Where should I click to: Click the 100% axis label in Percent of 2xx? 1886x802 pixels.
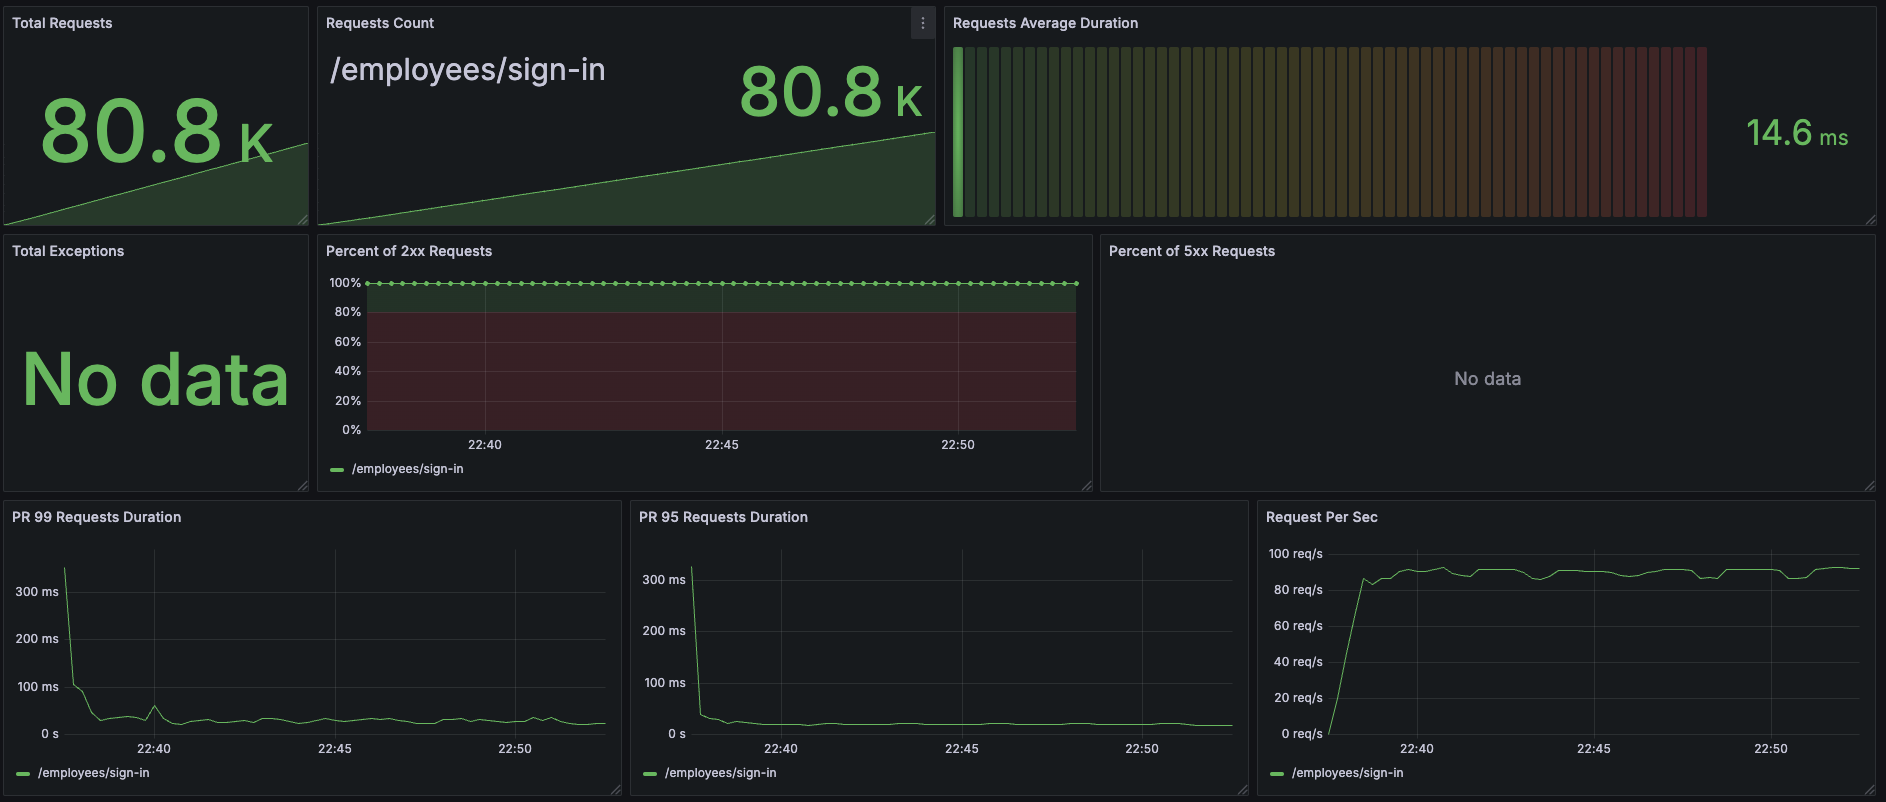345,283
